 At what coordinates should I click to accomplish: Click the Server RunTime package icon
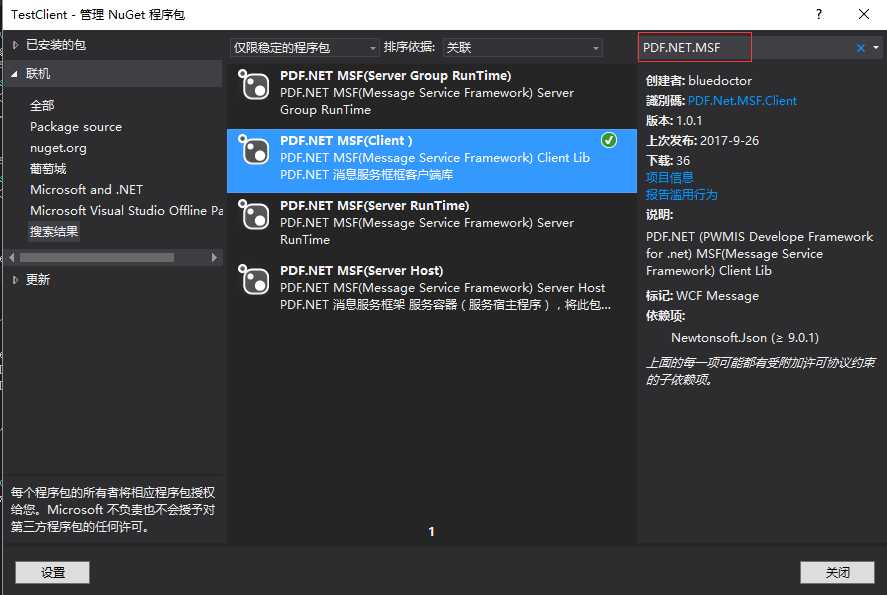[254, 215]
